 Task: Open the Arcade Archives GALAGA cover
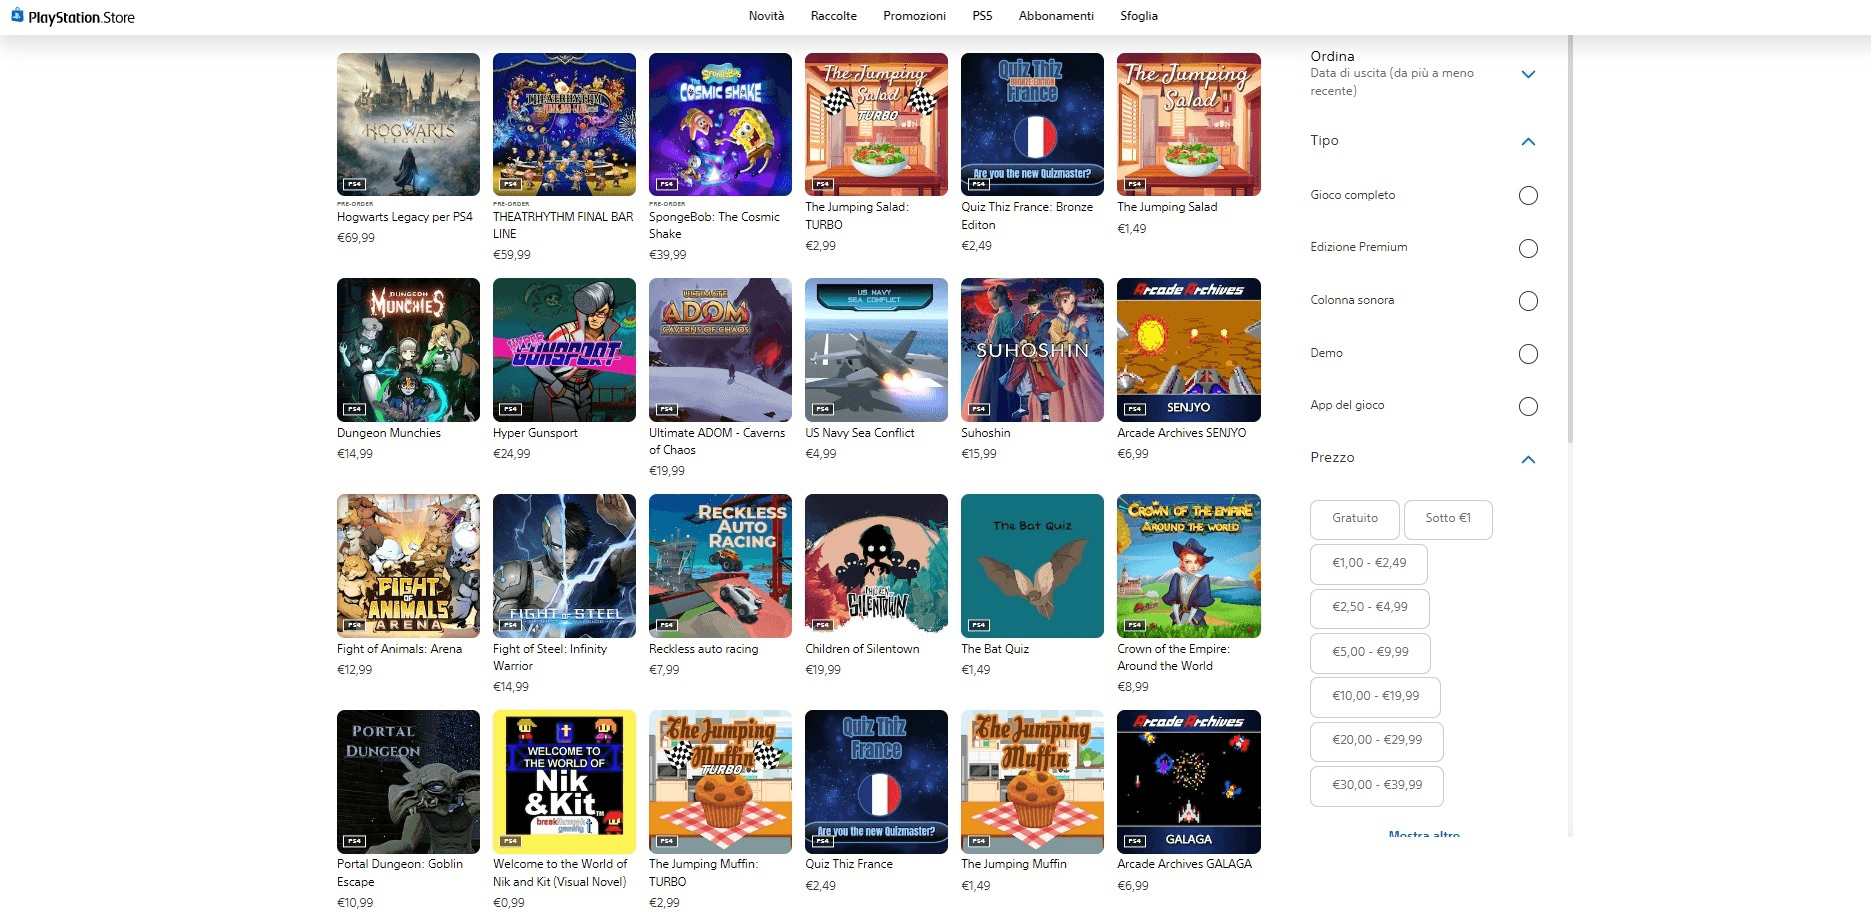[x=1189, y=782]
